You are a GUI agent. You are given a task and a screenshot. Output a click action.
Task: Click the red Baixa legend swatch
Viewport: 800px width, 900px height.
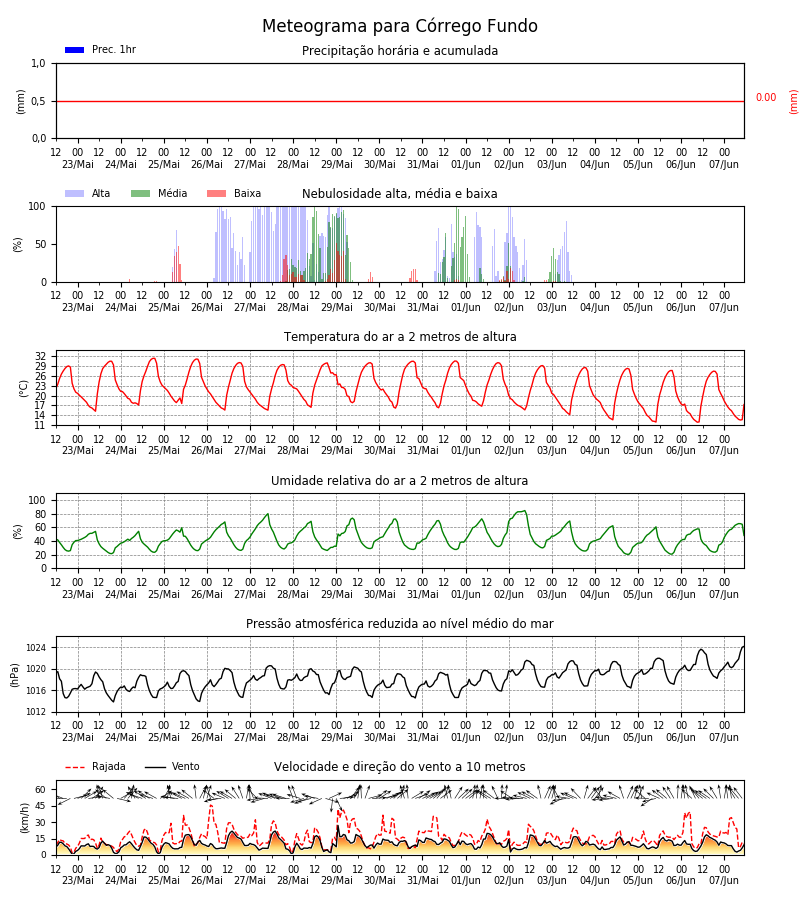click(216, 193)
